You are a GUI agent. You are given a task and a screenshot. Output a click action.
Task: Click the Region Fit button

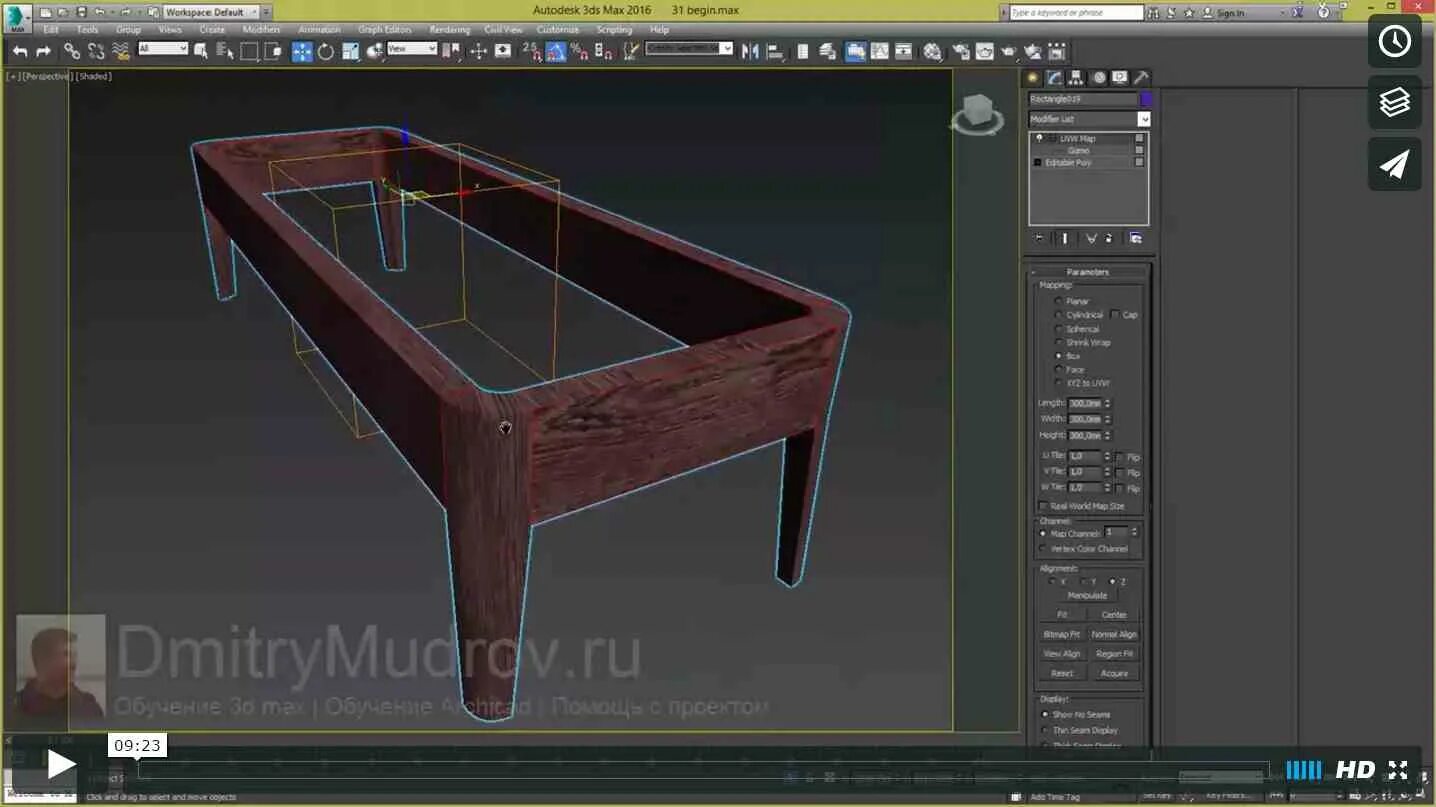1114,654
